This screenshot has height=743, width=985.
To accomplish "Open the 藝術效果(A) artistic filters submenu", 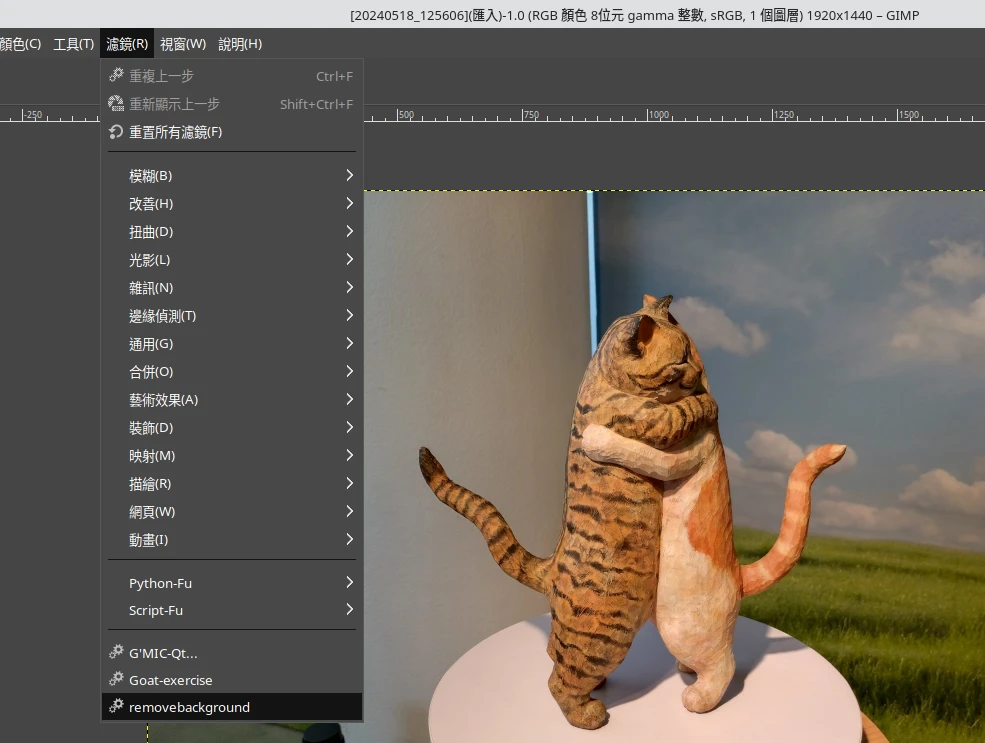I will [x=163, y=400].
